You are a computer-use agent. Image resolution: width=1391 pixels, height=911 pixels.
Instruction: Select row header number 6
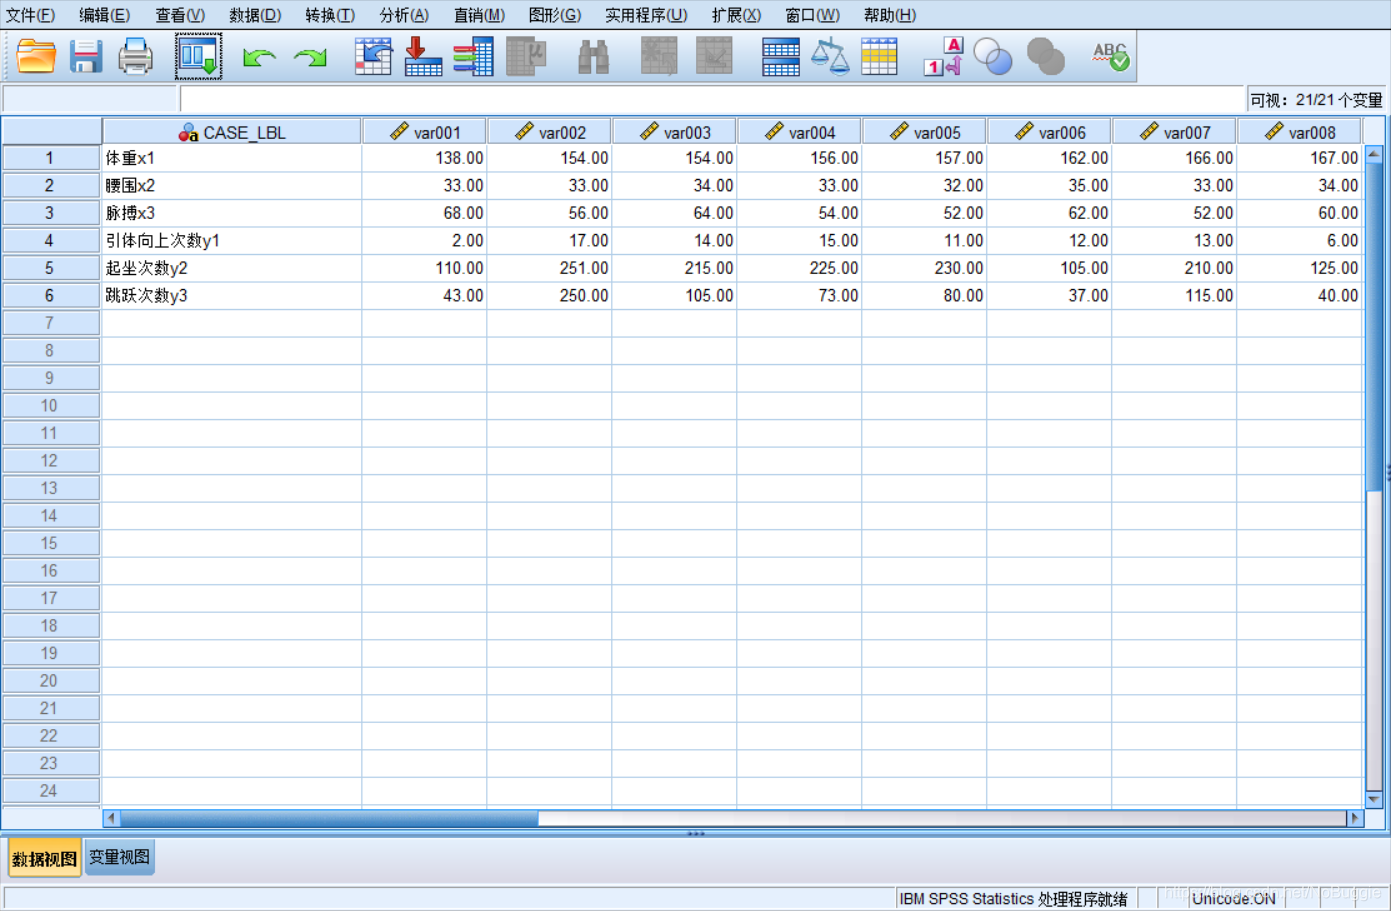[x=50, y=295]
